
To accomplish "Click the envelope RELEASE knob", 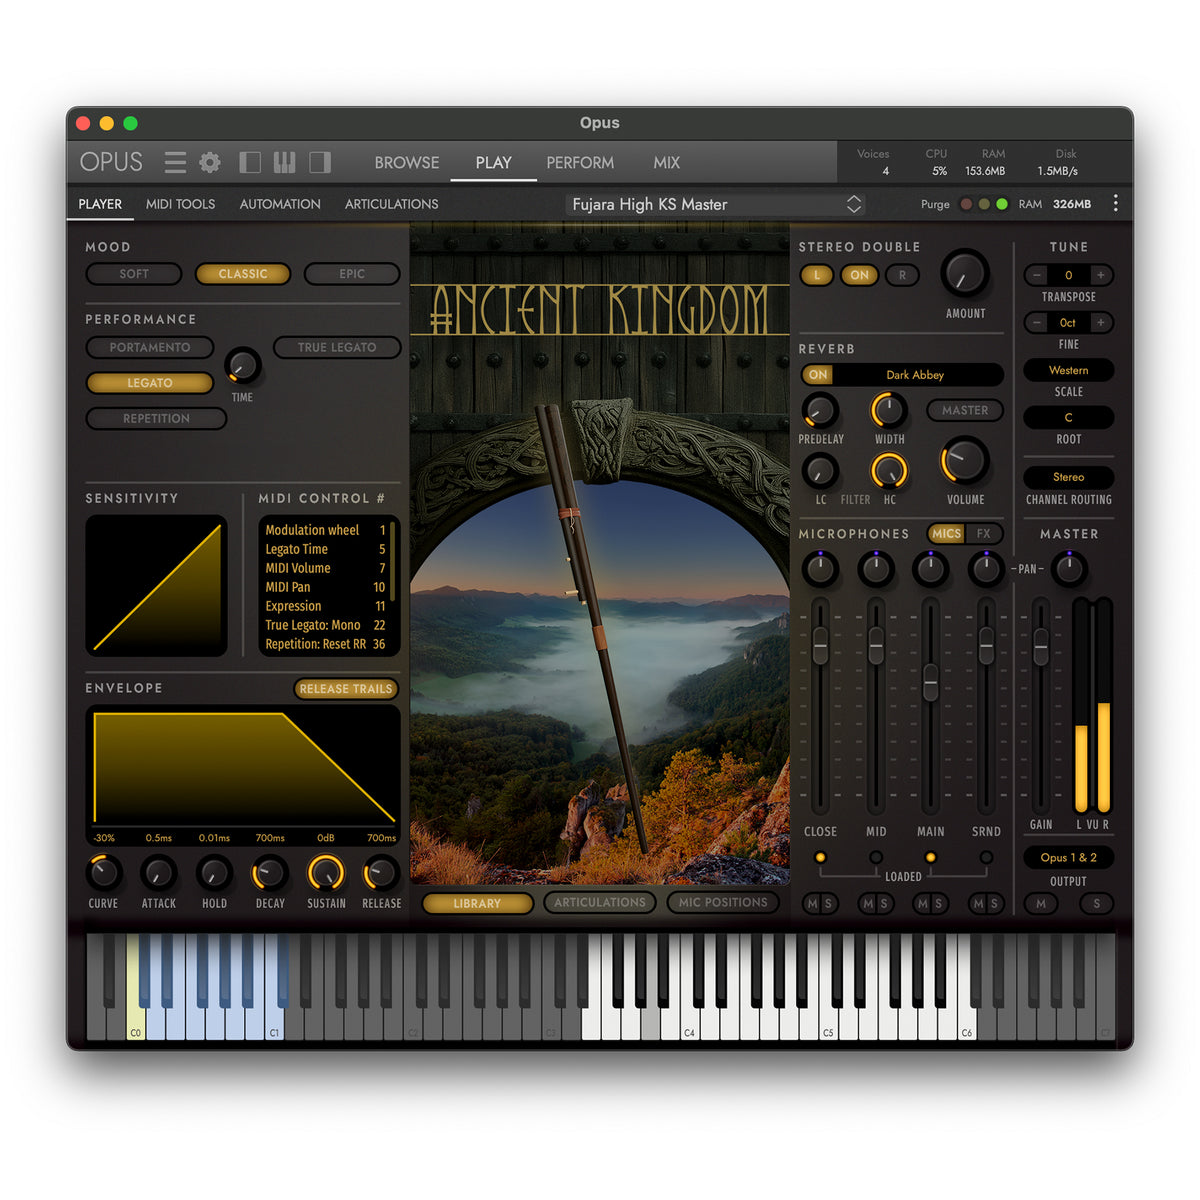I will 382,874.
